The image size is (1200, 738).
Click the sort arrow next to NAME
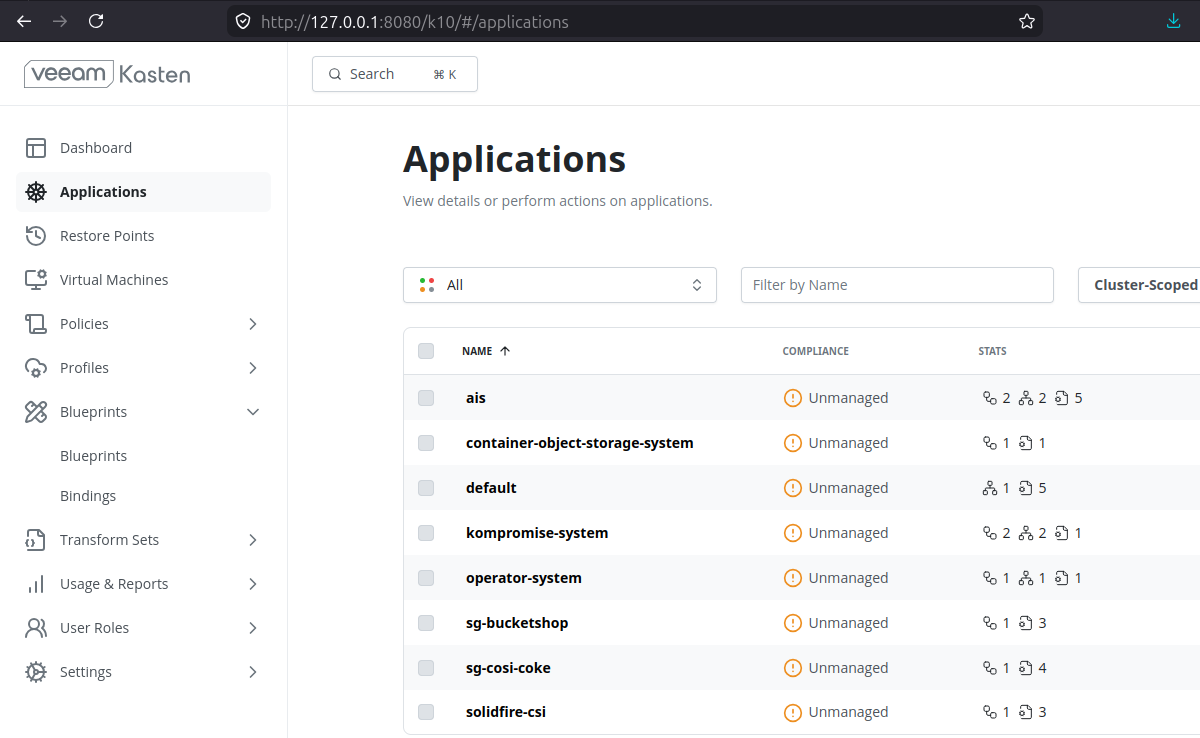[505, 351]
